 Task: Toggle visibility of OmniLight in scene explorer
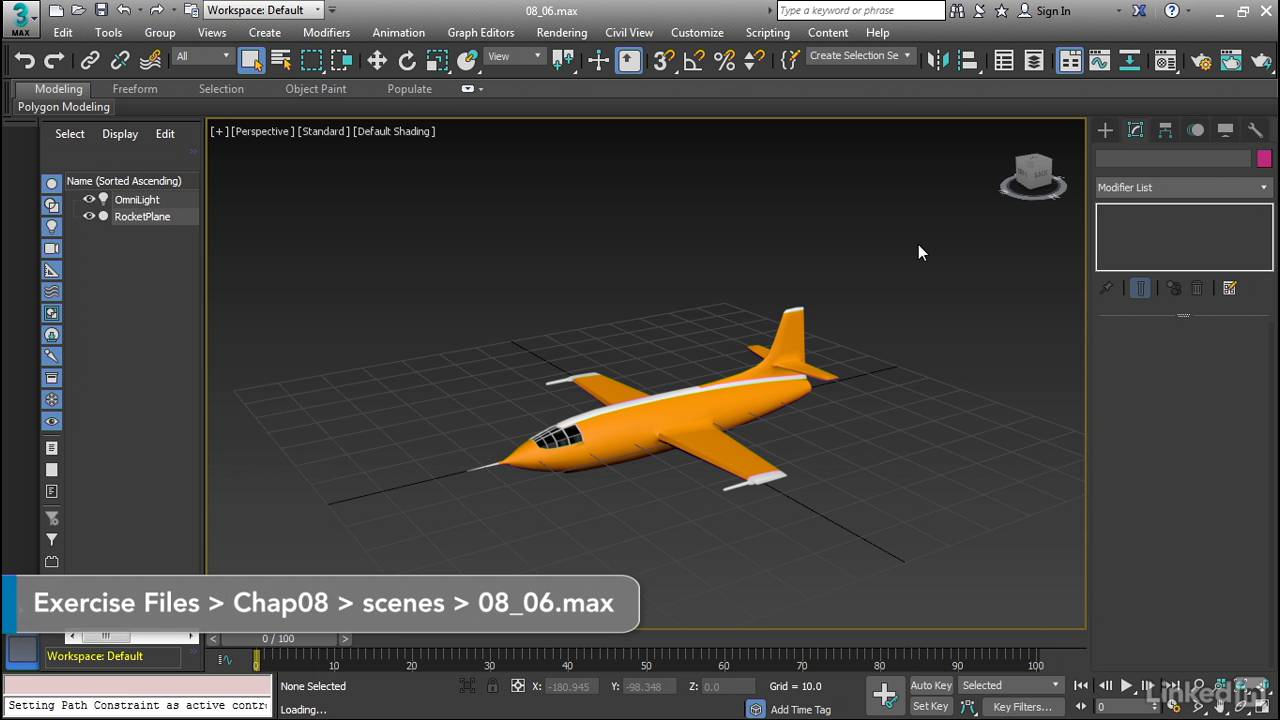click(x=89, y=199)
